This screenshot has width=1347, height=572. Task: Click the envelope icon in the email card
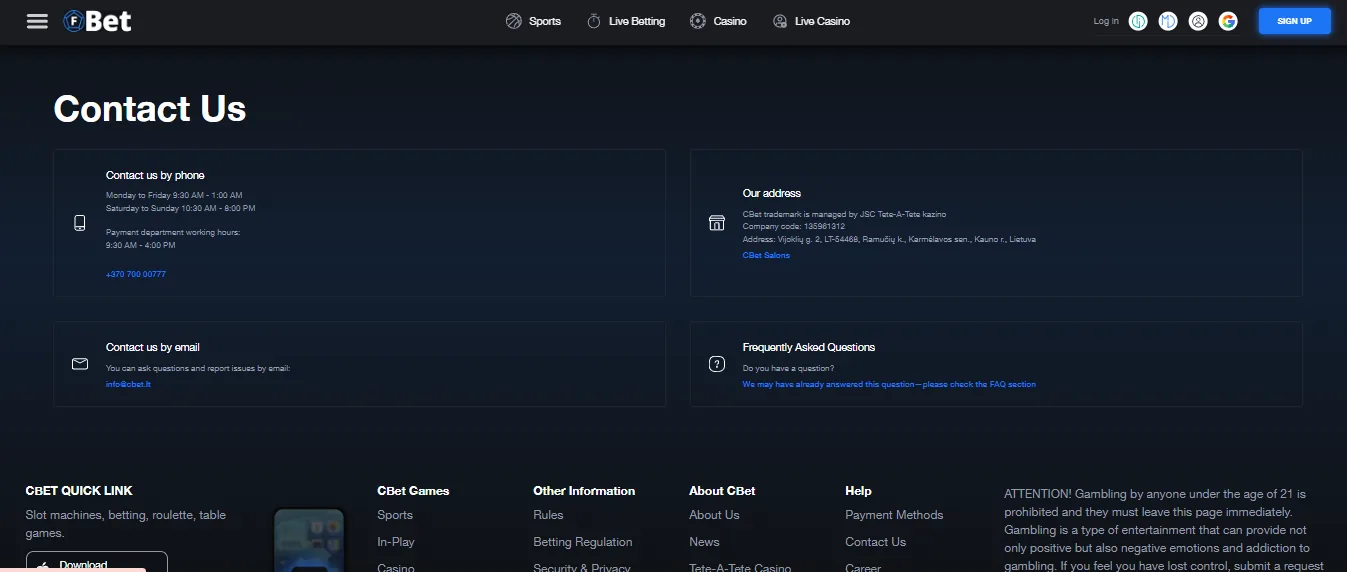80,364
